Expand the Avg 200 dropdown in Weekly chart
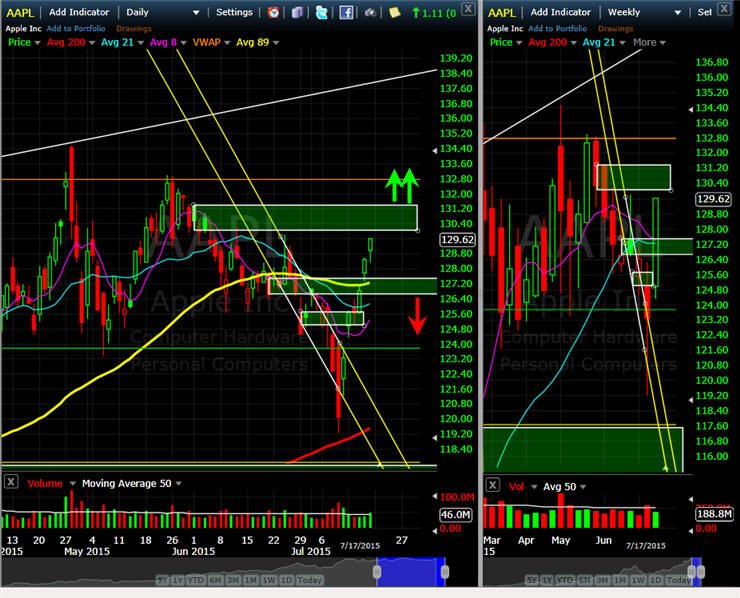The image size is (740, 598). (573, 43)
